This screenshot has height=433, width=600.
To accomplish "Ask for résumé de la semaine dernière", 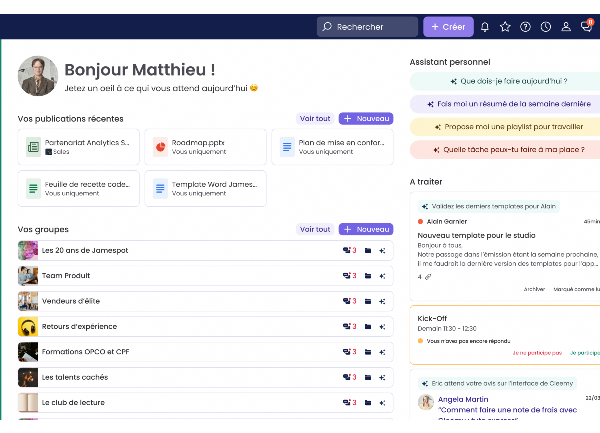I will point(505,104).
